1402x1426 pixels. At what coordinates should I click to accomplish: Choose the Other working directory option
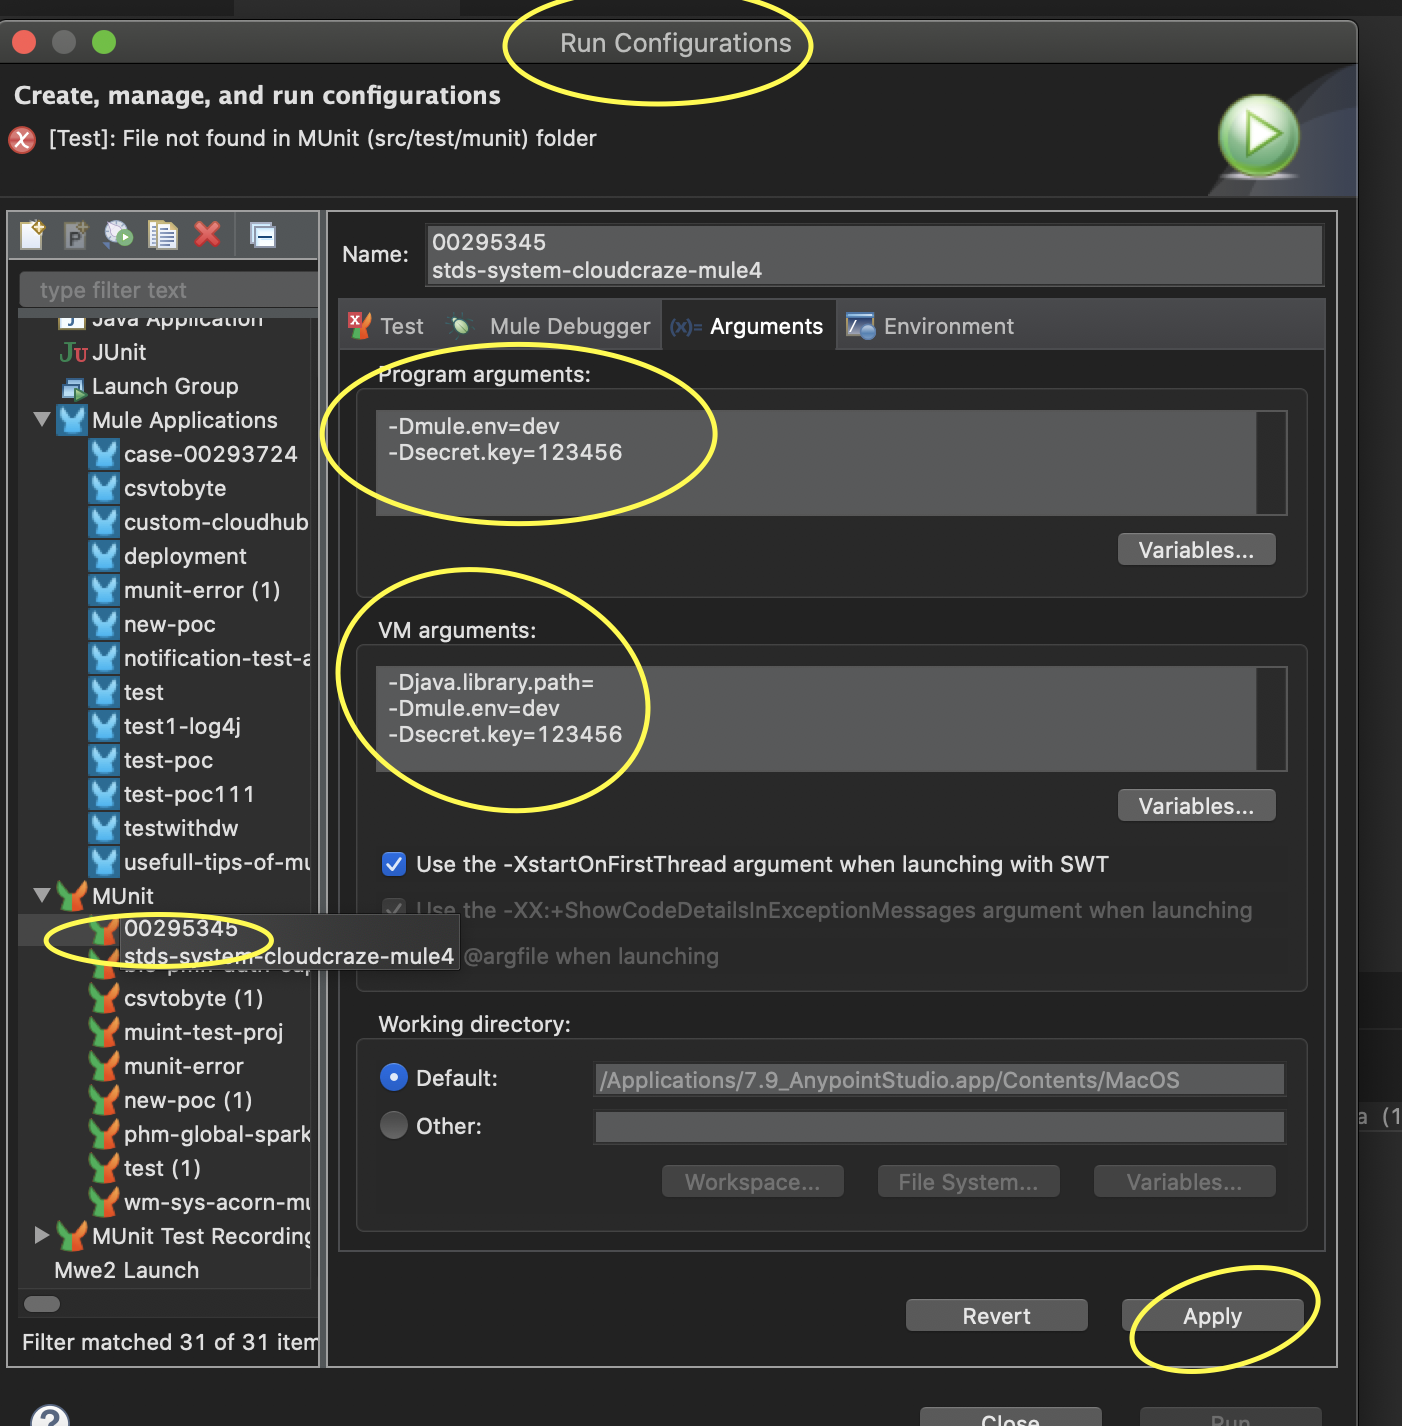click(x=394, y=1126)
